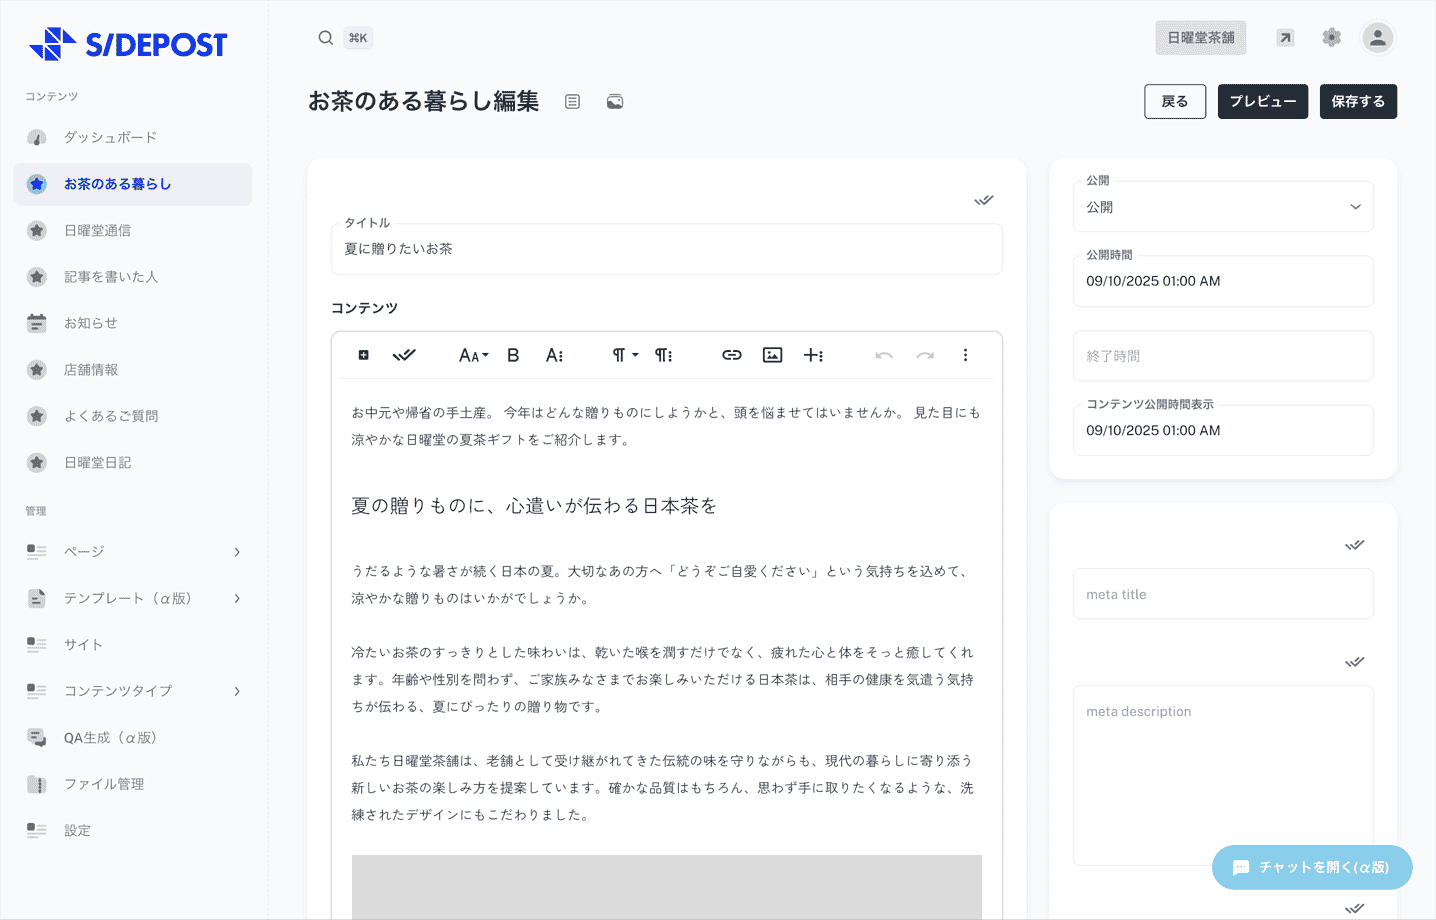Insert a link in editor
The image size is (1436, 920).
(732, 355)
